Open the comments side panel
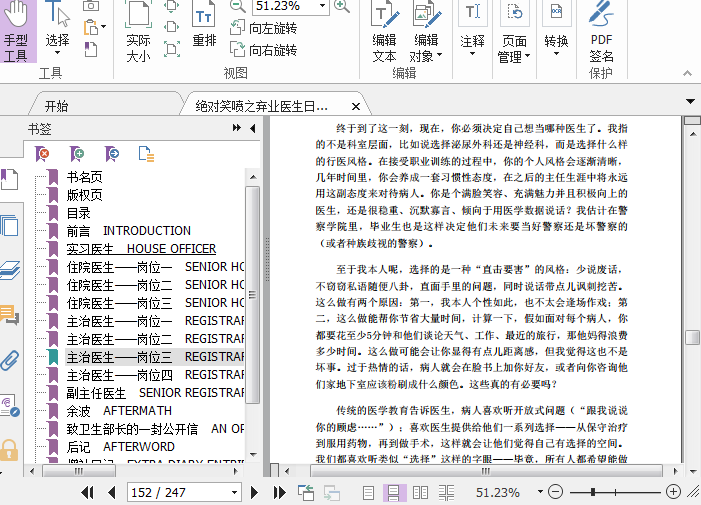The image size is (701, 505). (x=10, y=315)
